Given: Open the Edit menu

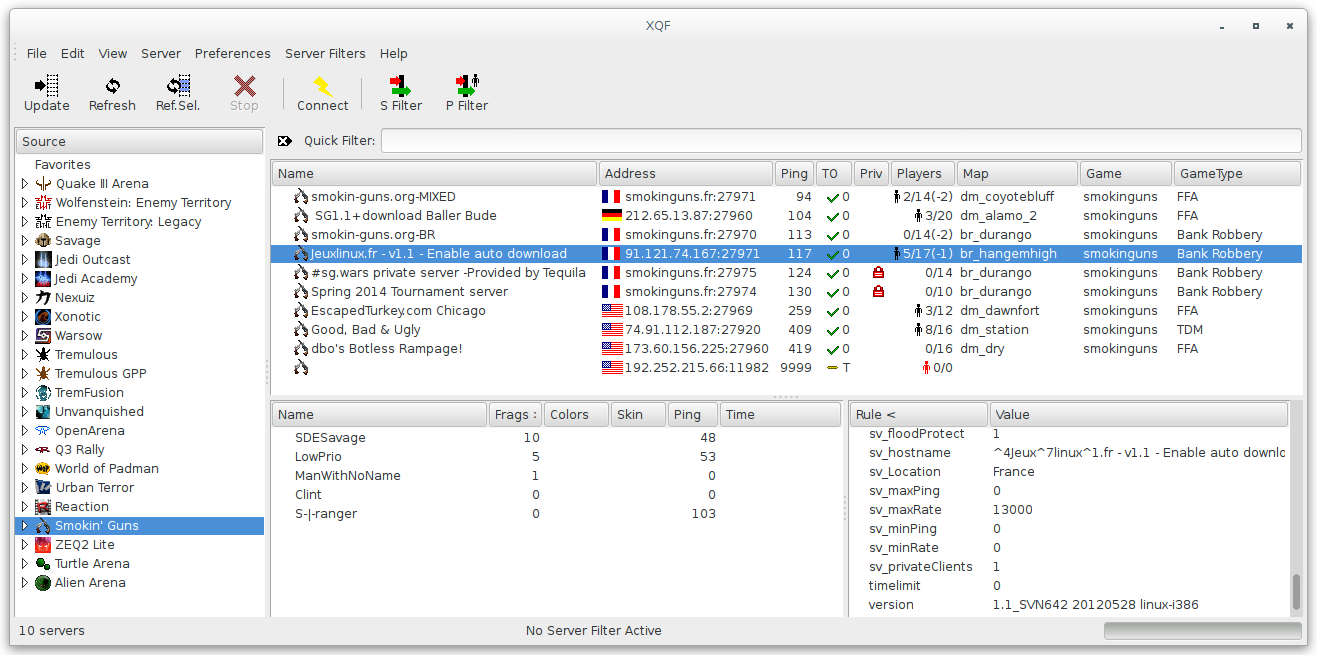Looking at the screenshot, I should pyautogui.click(x=72, y=54).
